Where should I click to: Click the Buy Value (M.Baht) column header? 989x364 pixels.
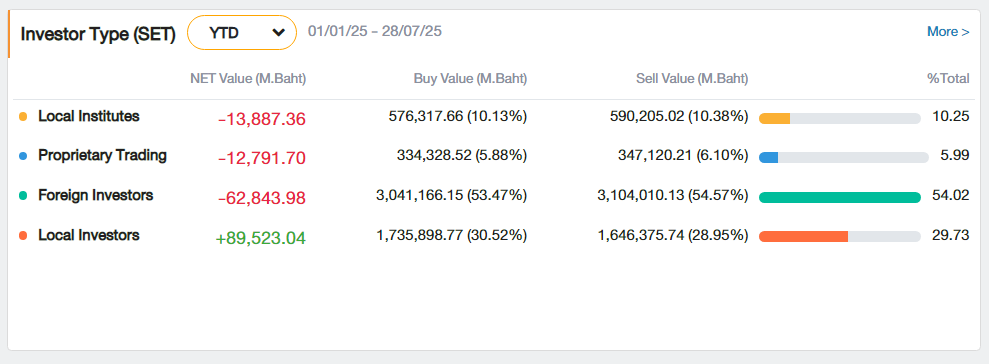pos(471,79)
